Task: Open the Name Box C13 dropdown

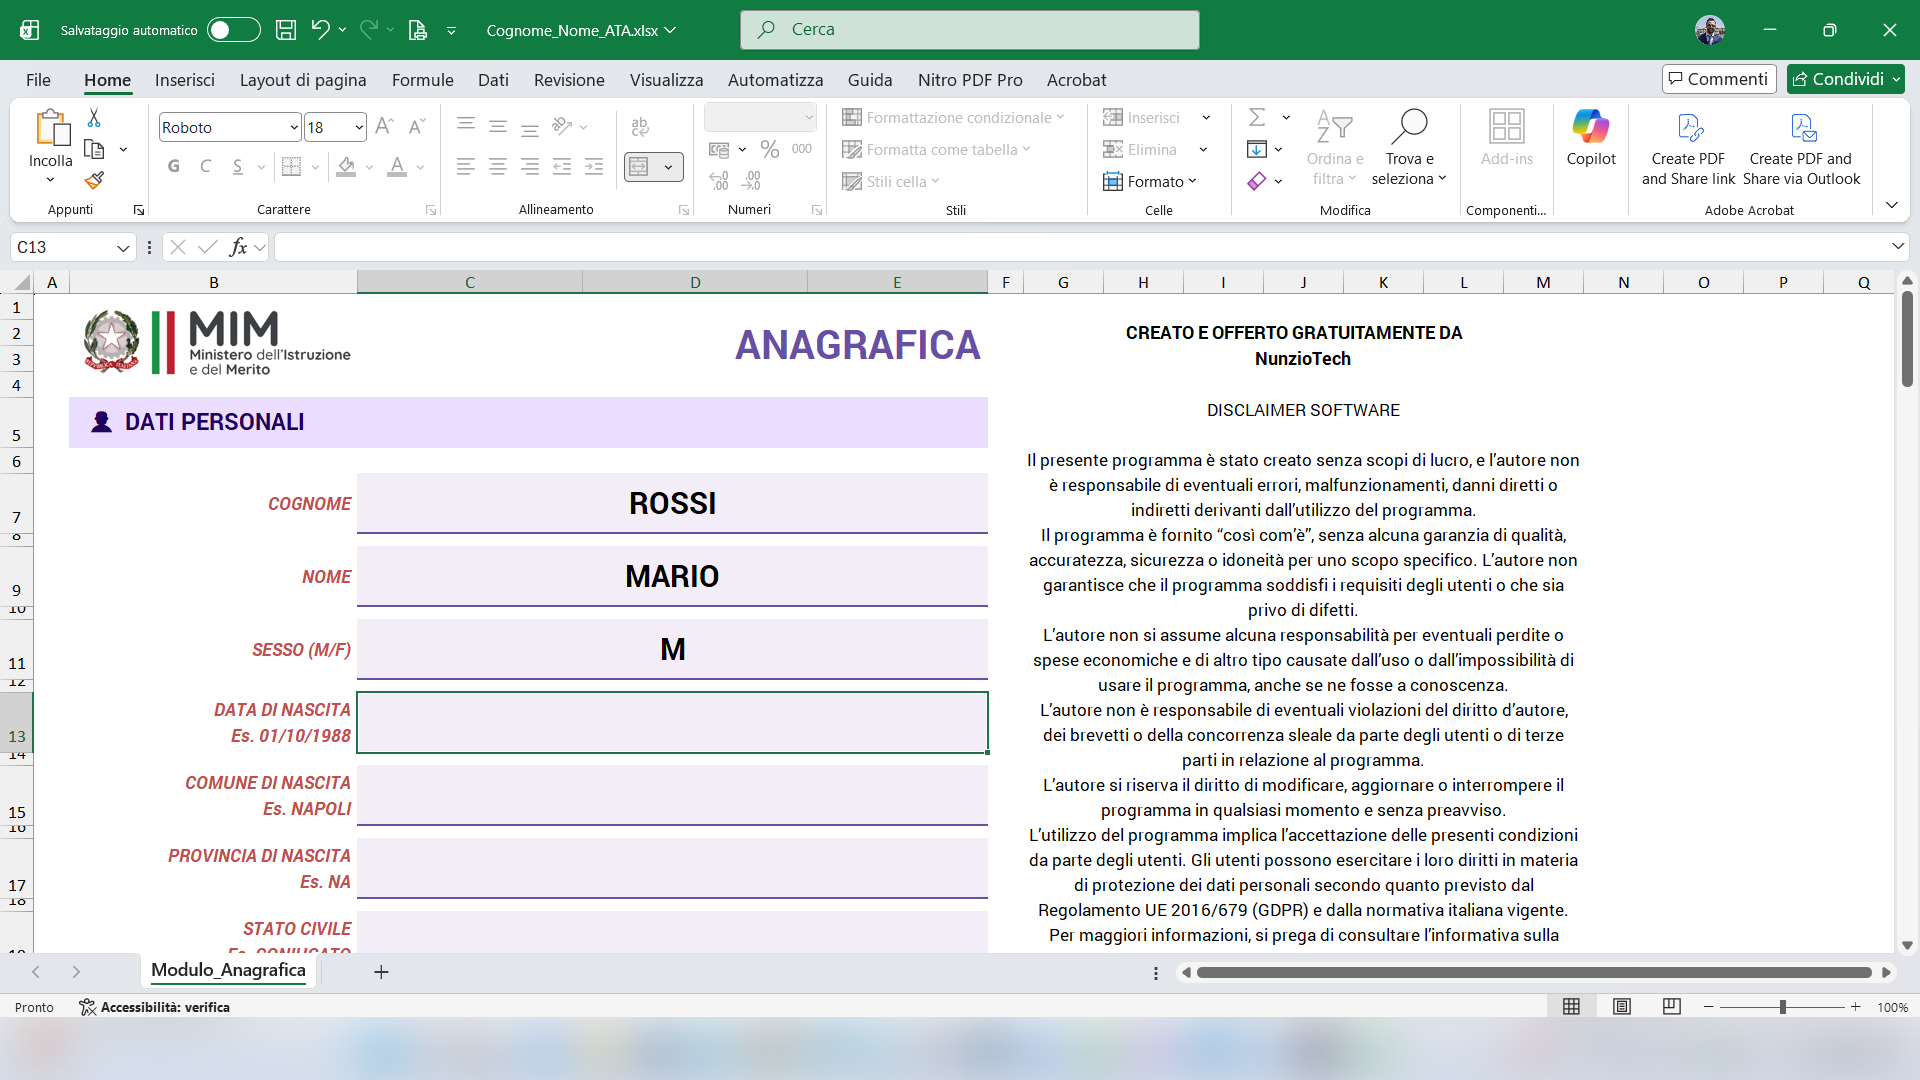Action: point(123,248)
